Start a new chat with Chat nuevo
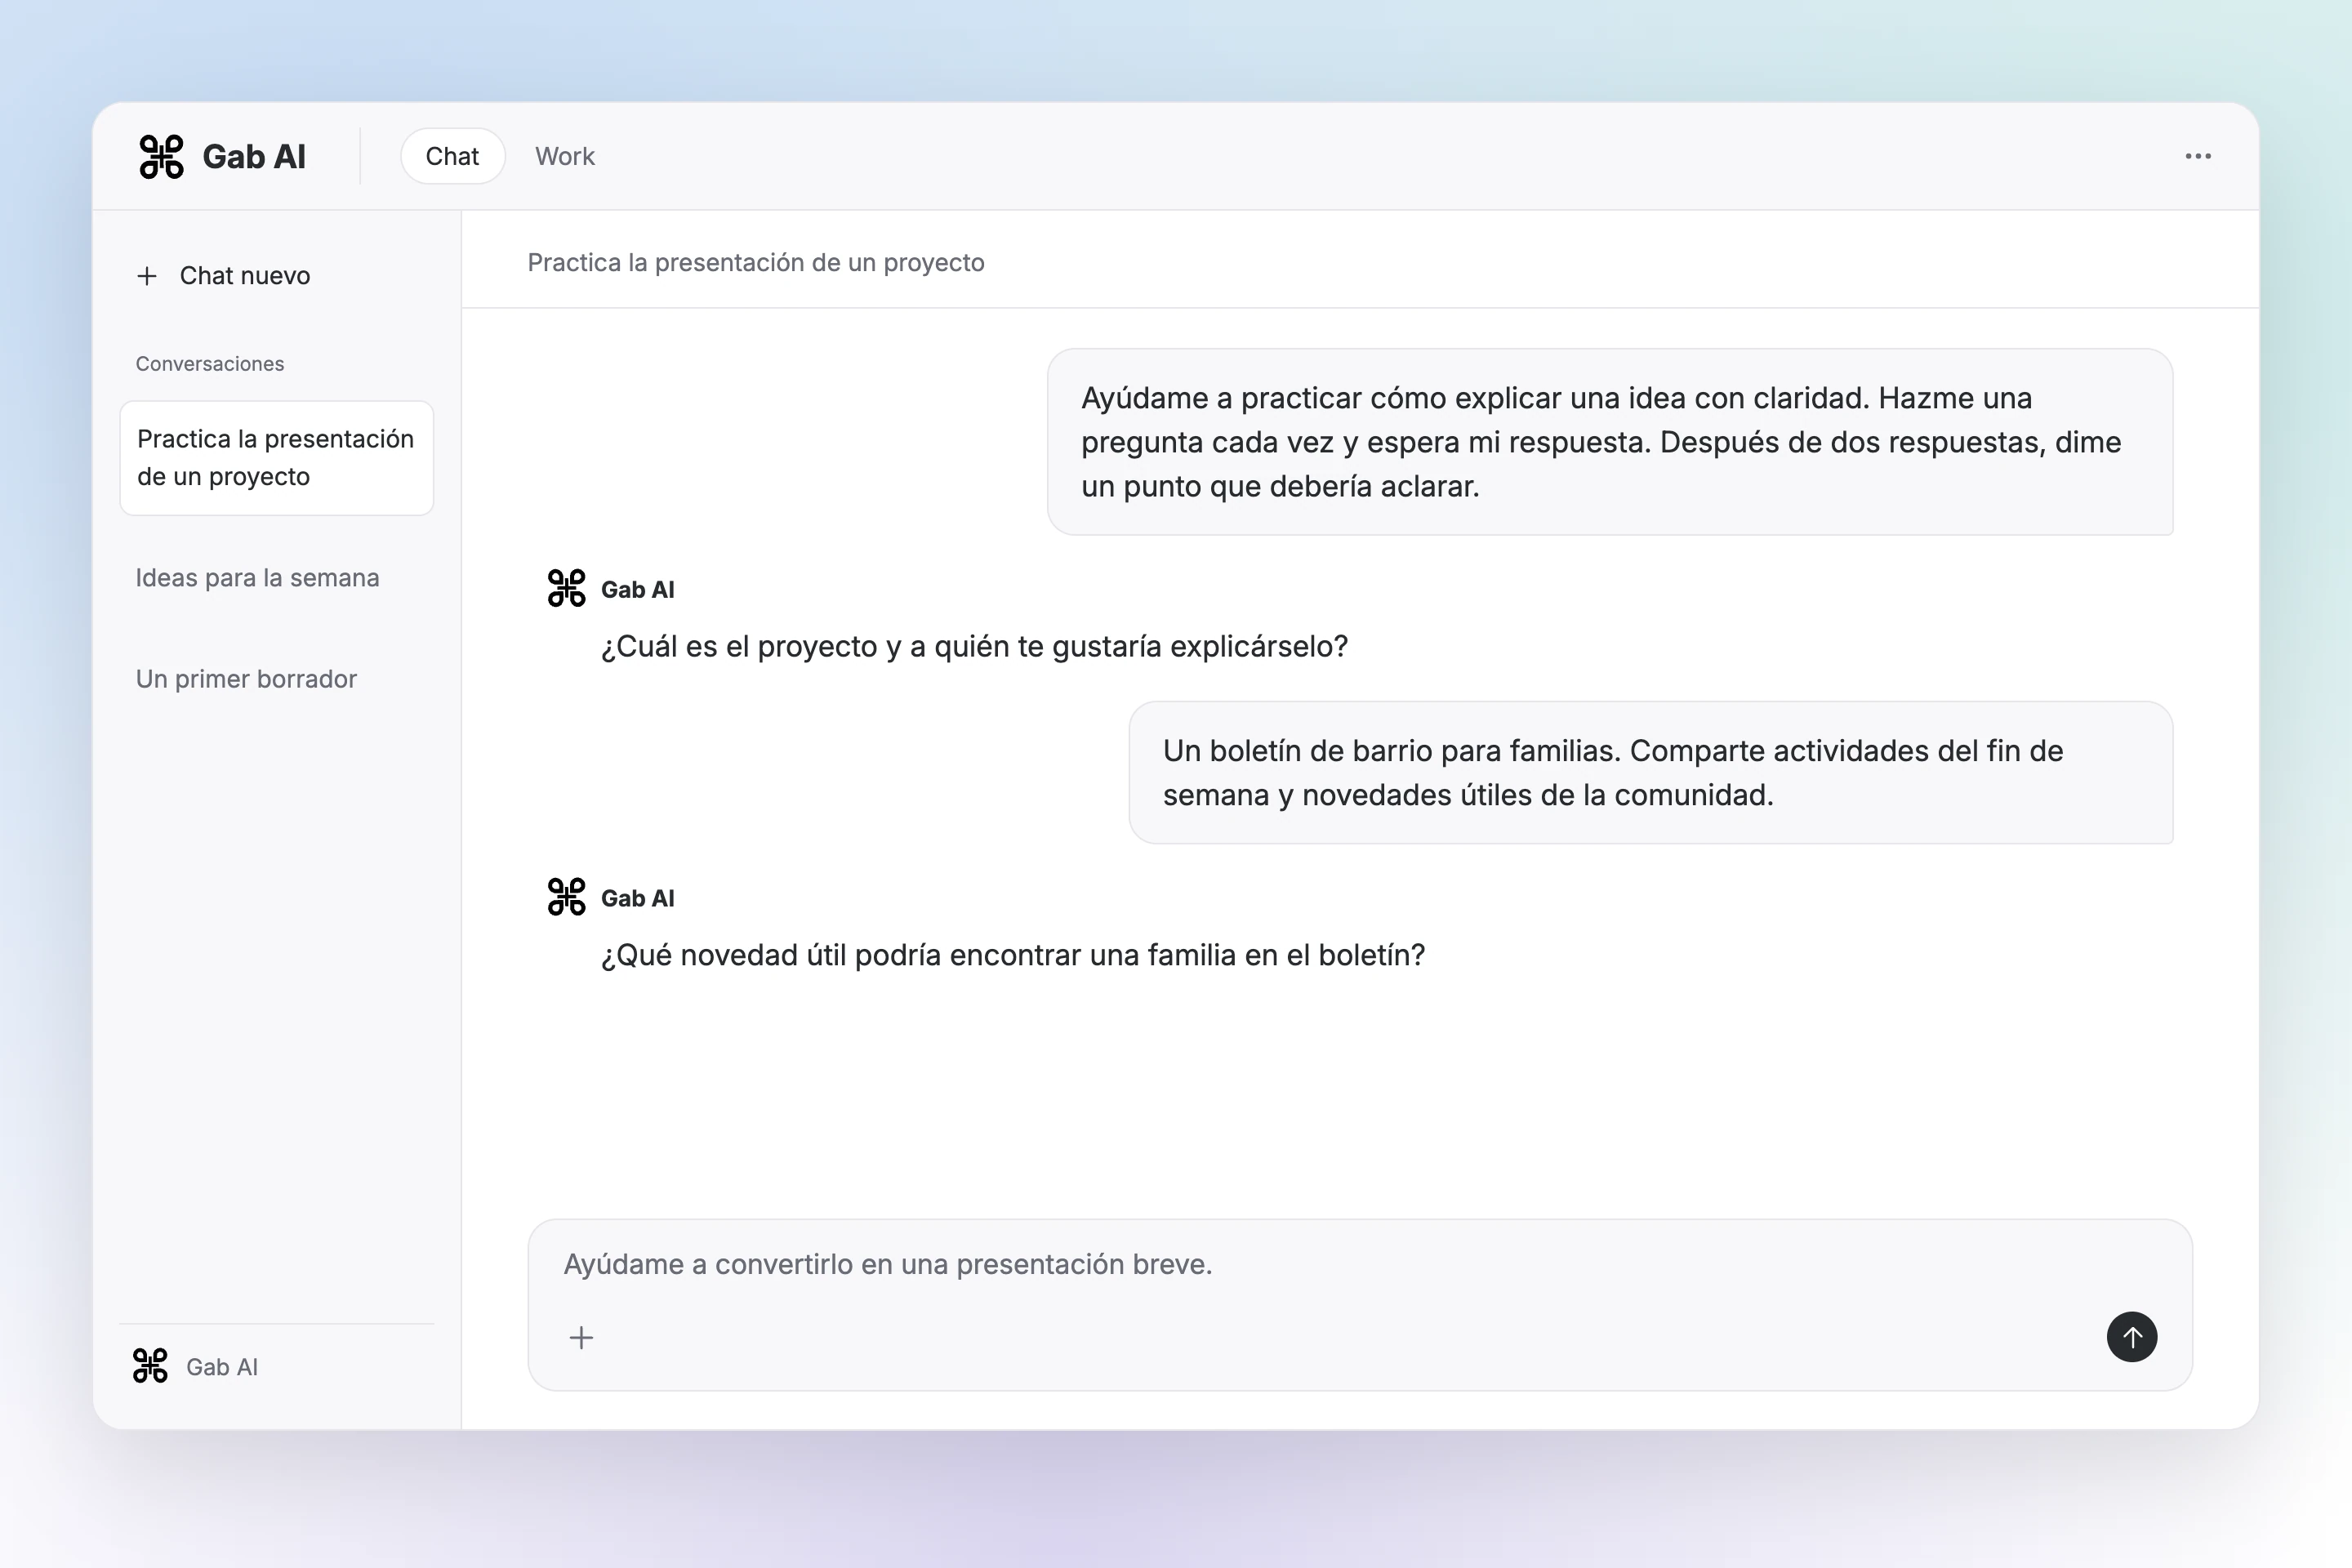 224,276
